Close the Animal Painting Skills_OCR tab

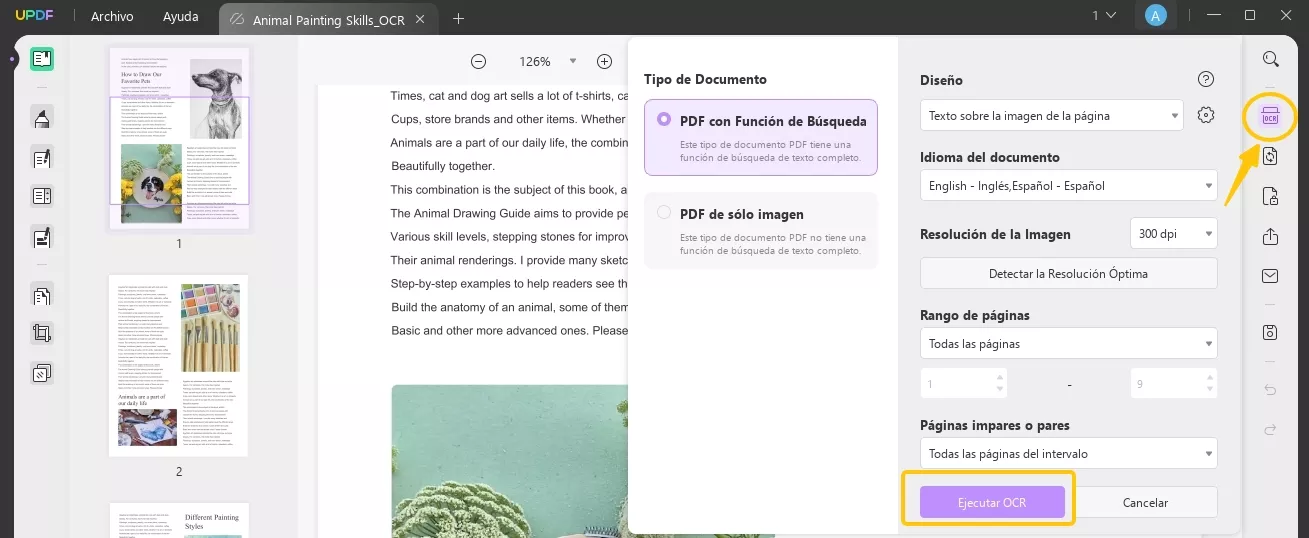(x=419, y=19)
